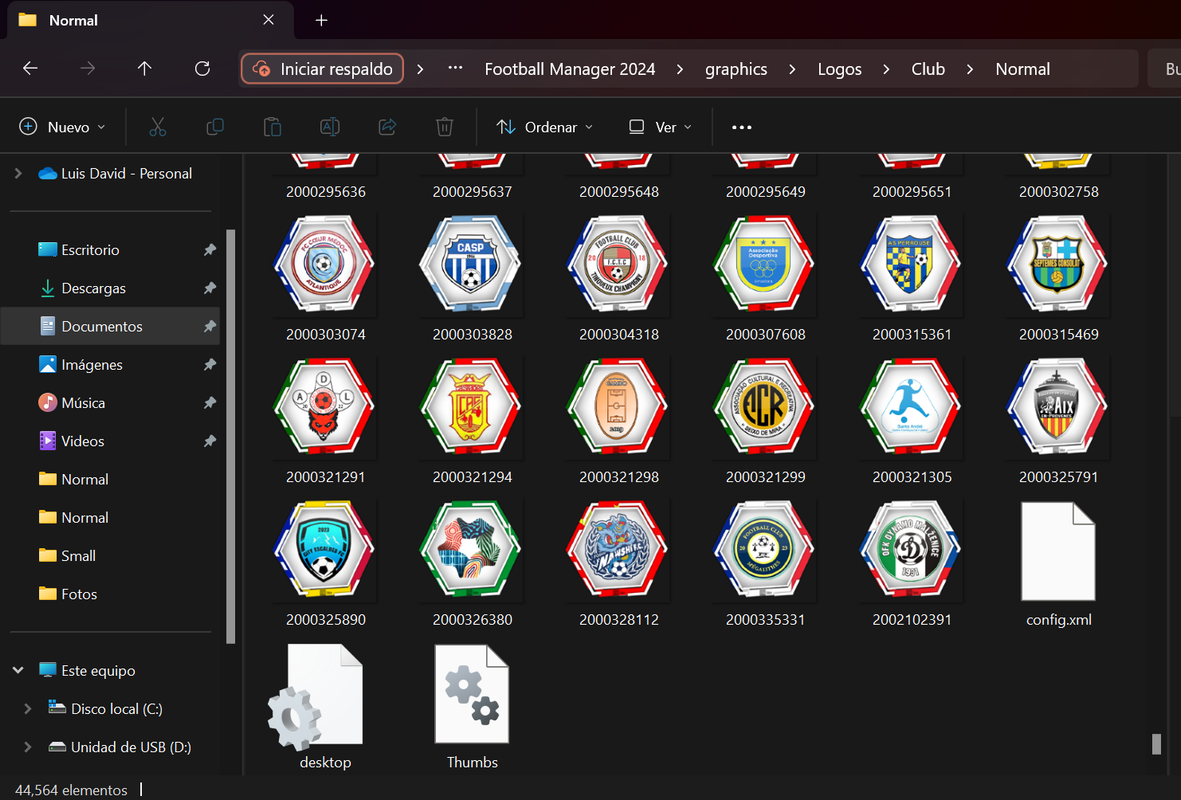Click the Share icon in toolbar
Screen dimensions: 1181x800
tap(387, 127)
